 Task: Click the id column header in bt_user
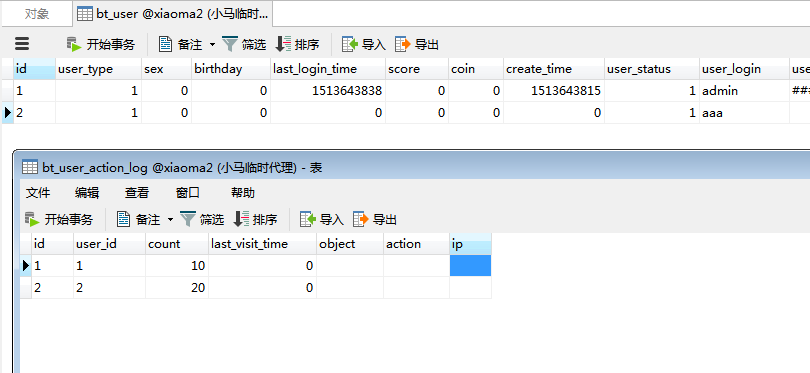click(34, 69)
